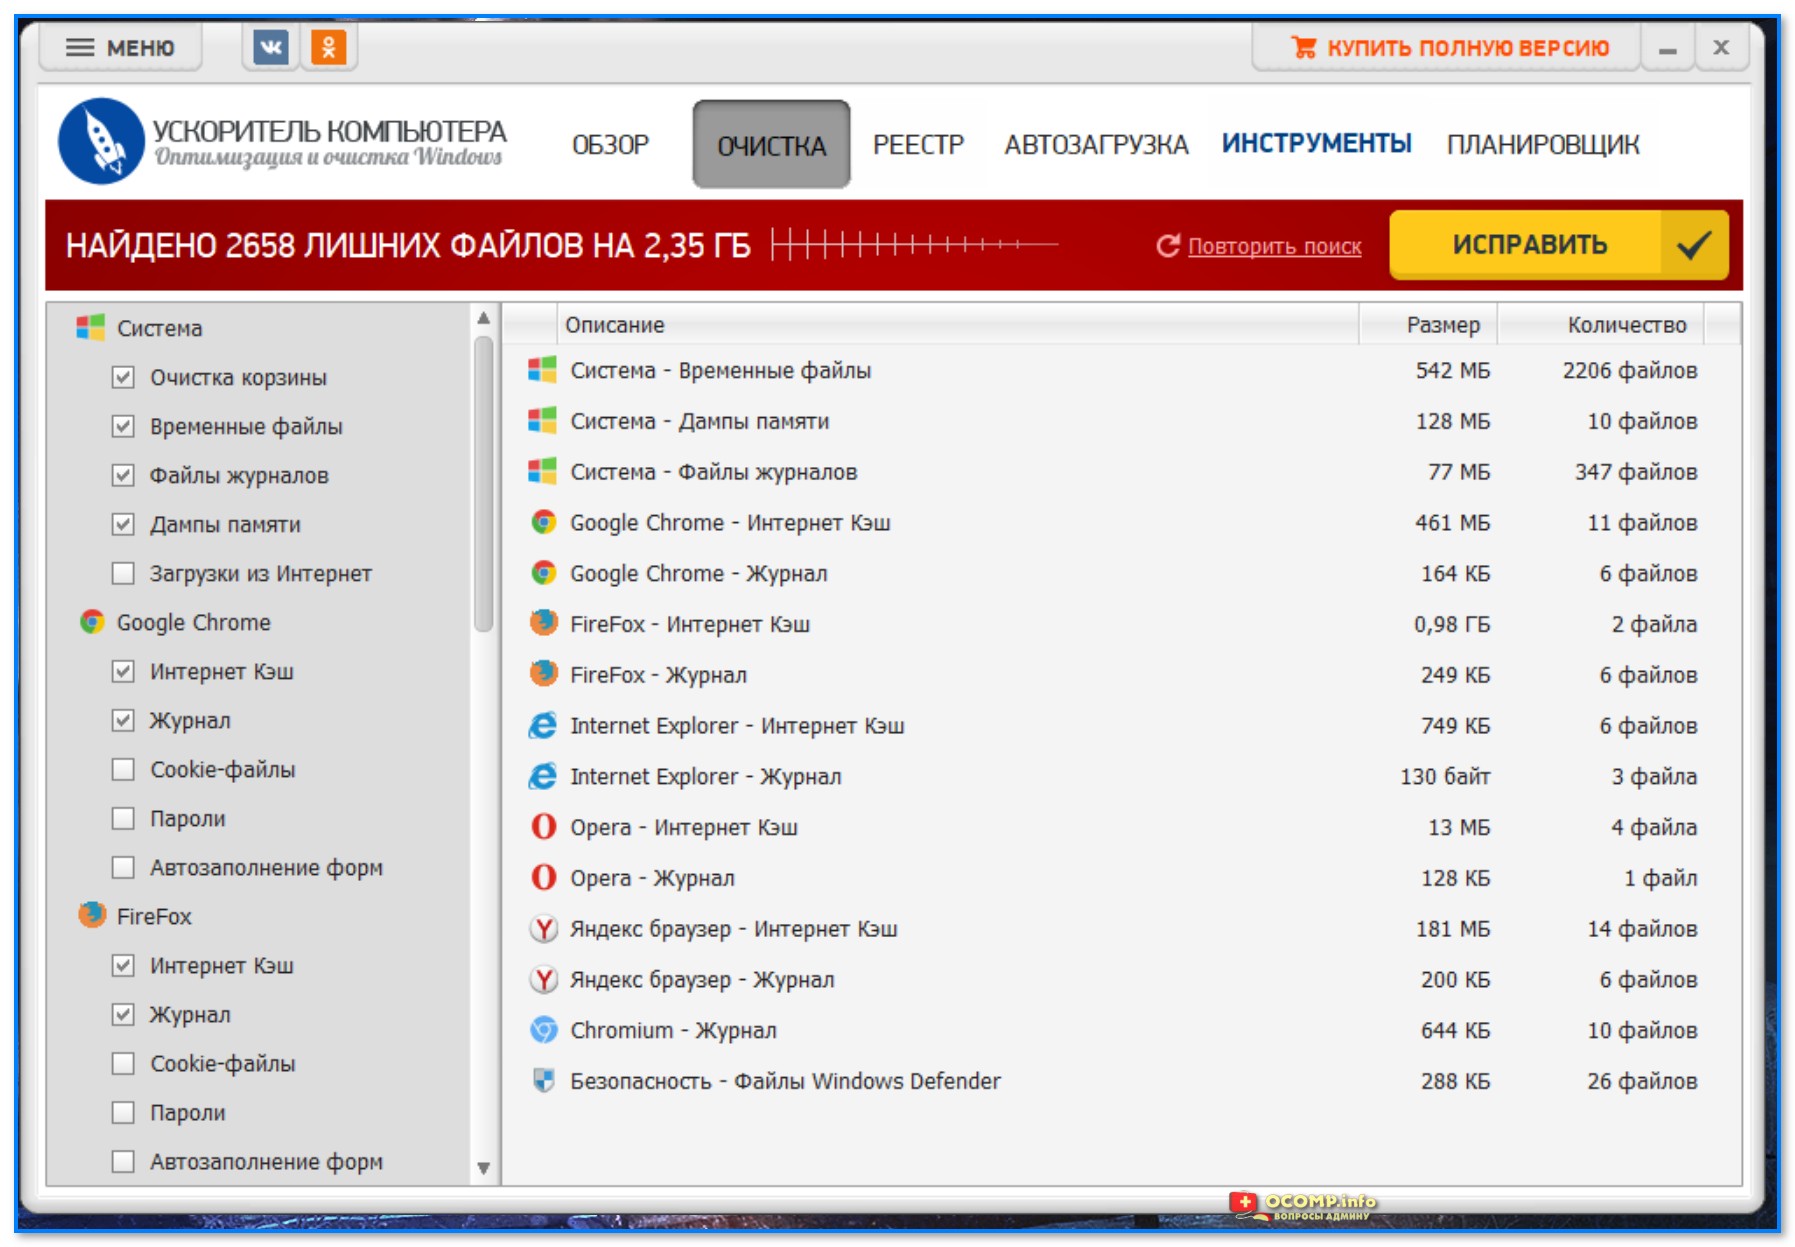The height and width of the screenshot is (1247, 1795).
Task: Click Chrome icon beside Google Chrome - Журнал row
Action: [x=543, y=573]
